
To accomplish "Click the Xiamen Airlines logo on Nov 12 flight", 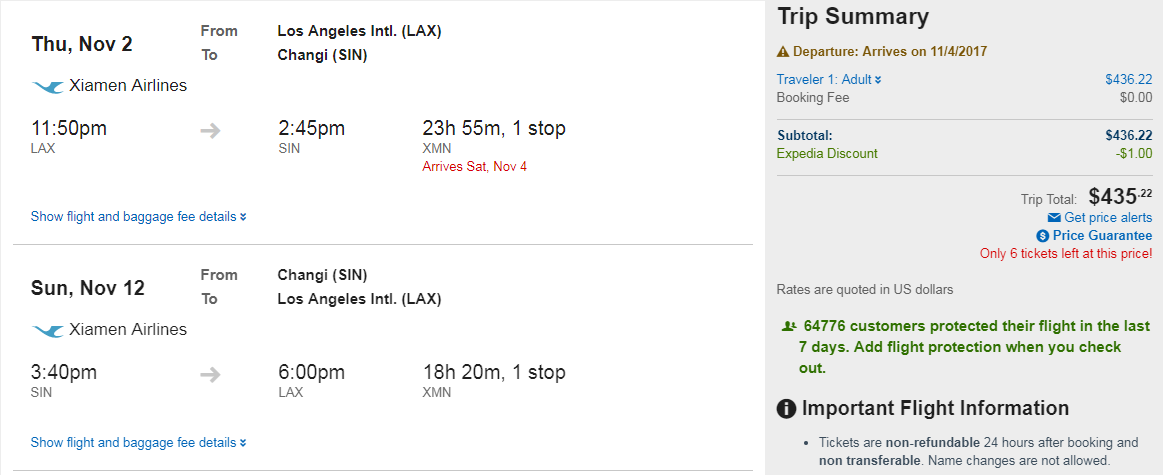I will point(47,330).
